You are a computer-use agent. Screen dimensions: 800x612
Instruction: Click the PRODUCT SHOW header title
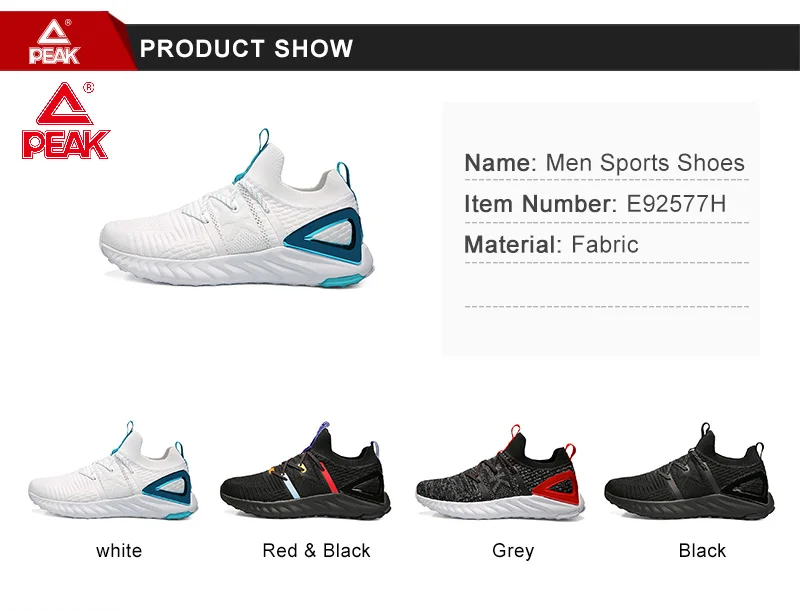pyautogui.click(x=246, y=48)
